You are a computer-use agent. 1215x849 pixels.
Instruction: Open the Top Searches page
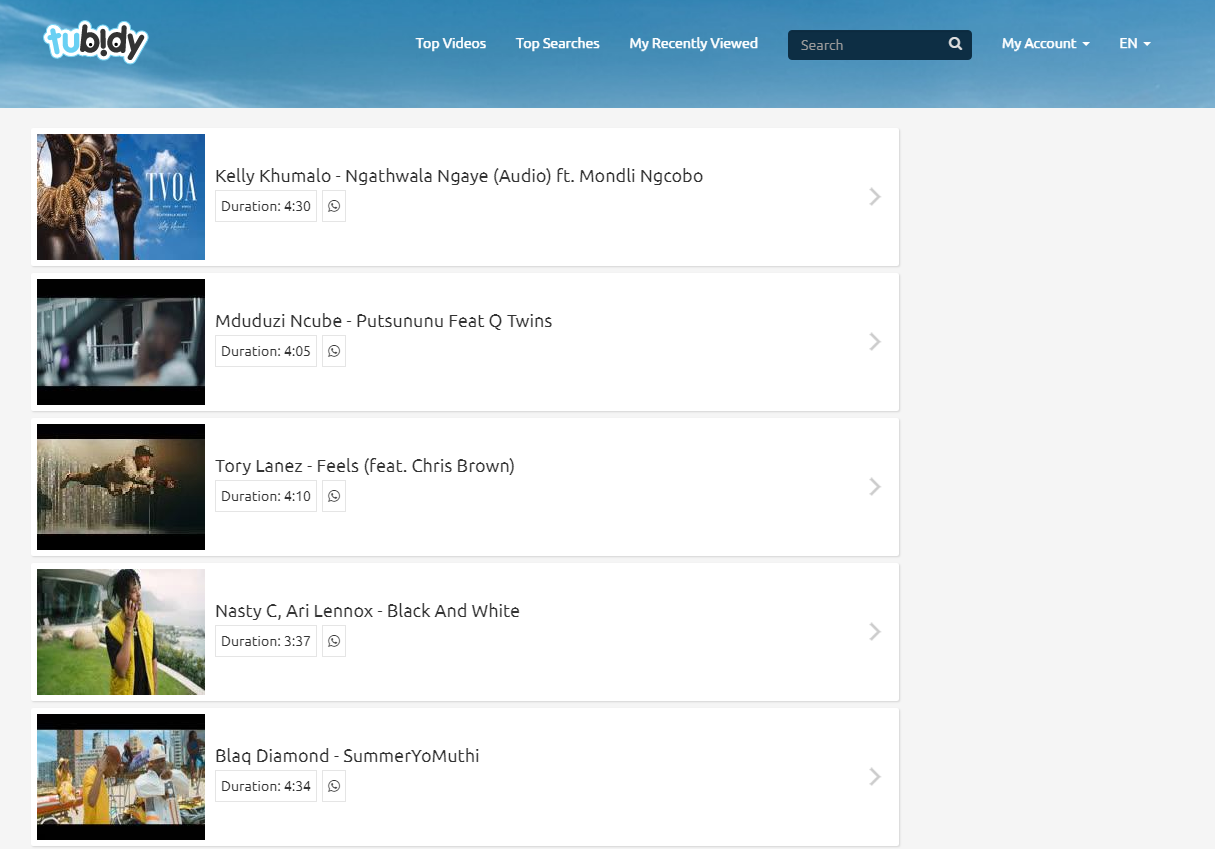point(557,44)
